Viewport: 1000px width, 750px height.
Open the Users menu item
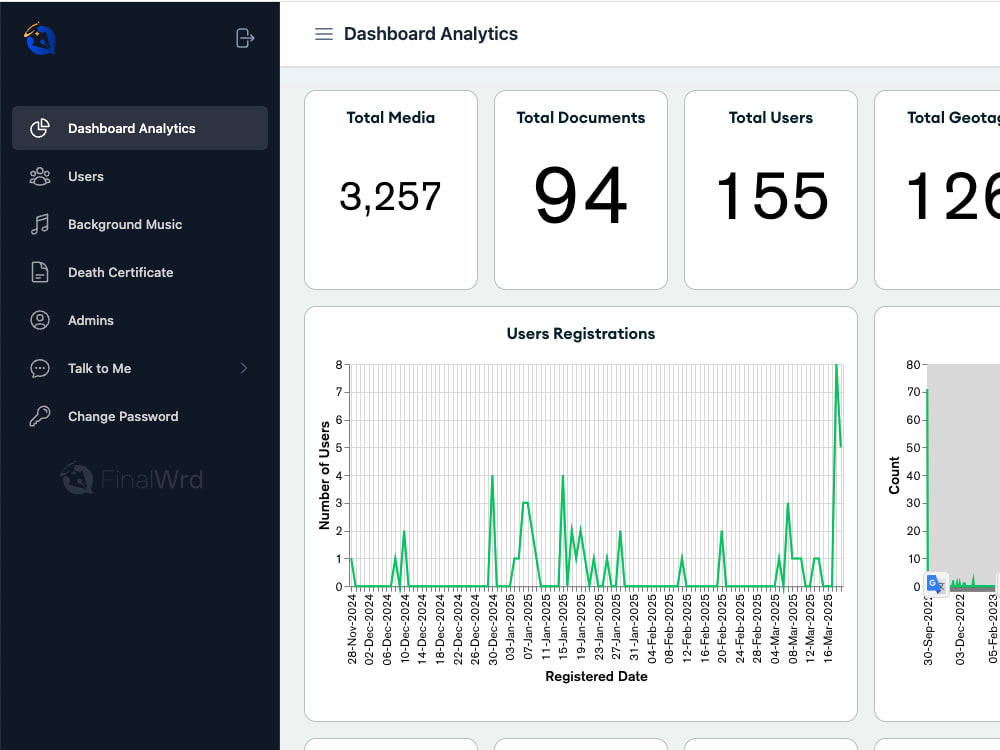pyautogui.click(x=140, y=176)
